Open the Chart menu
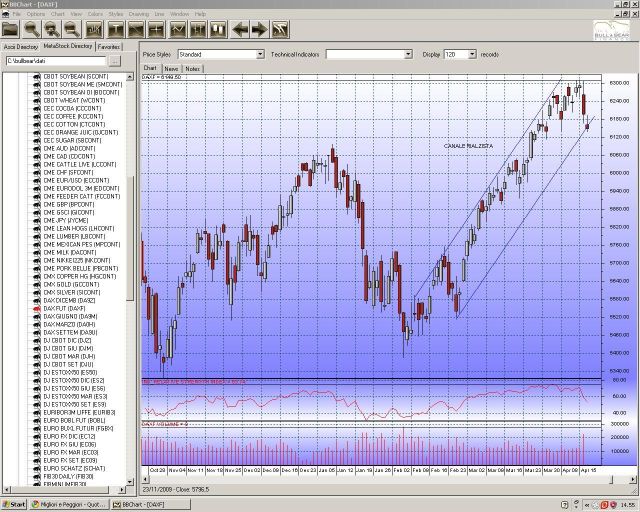 (58, 14)
